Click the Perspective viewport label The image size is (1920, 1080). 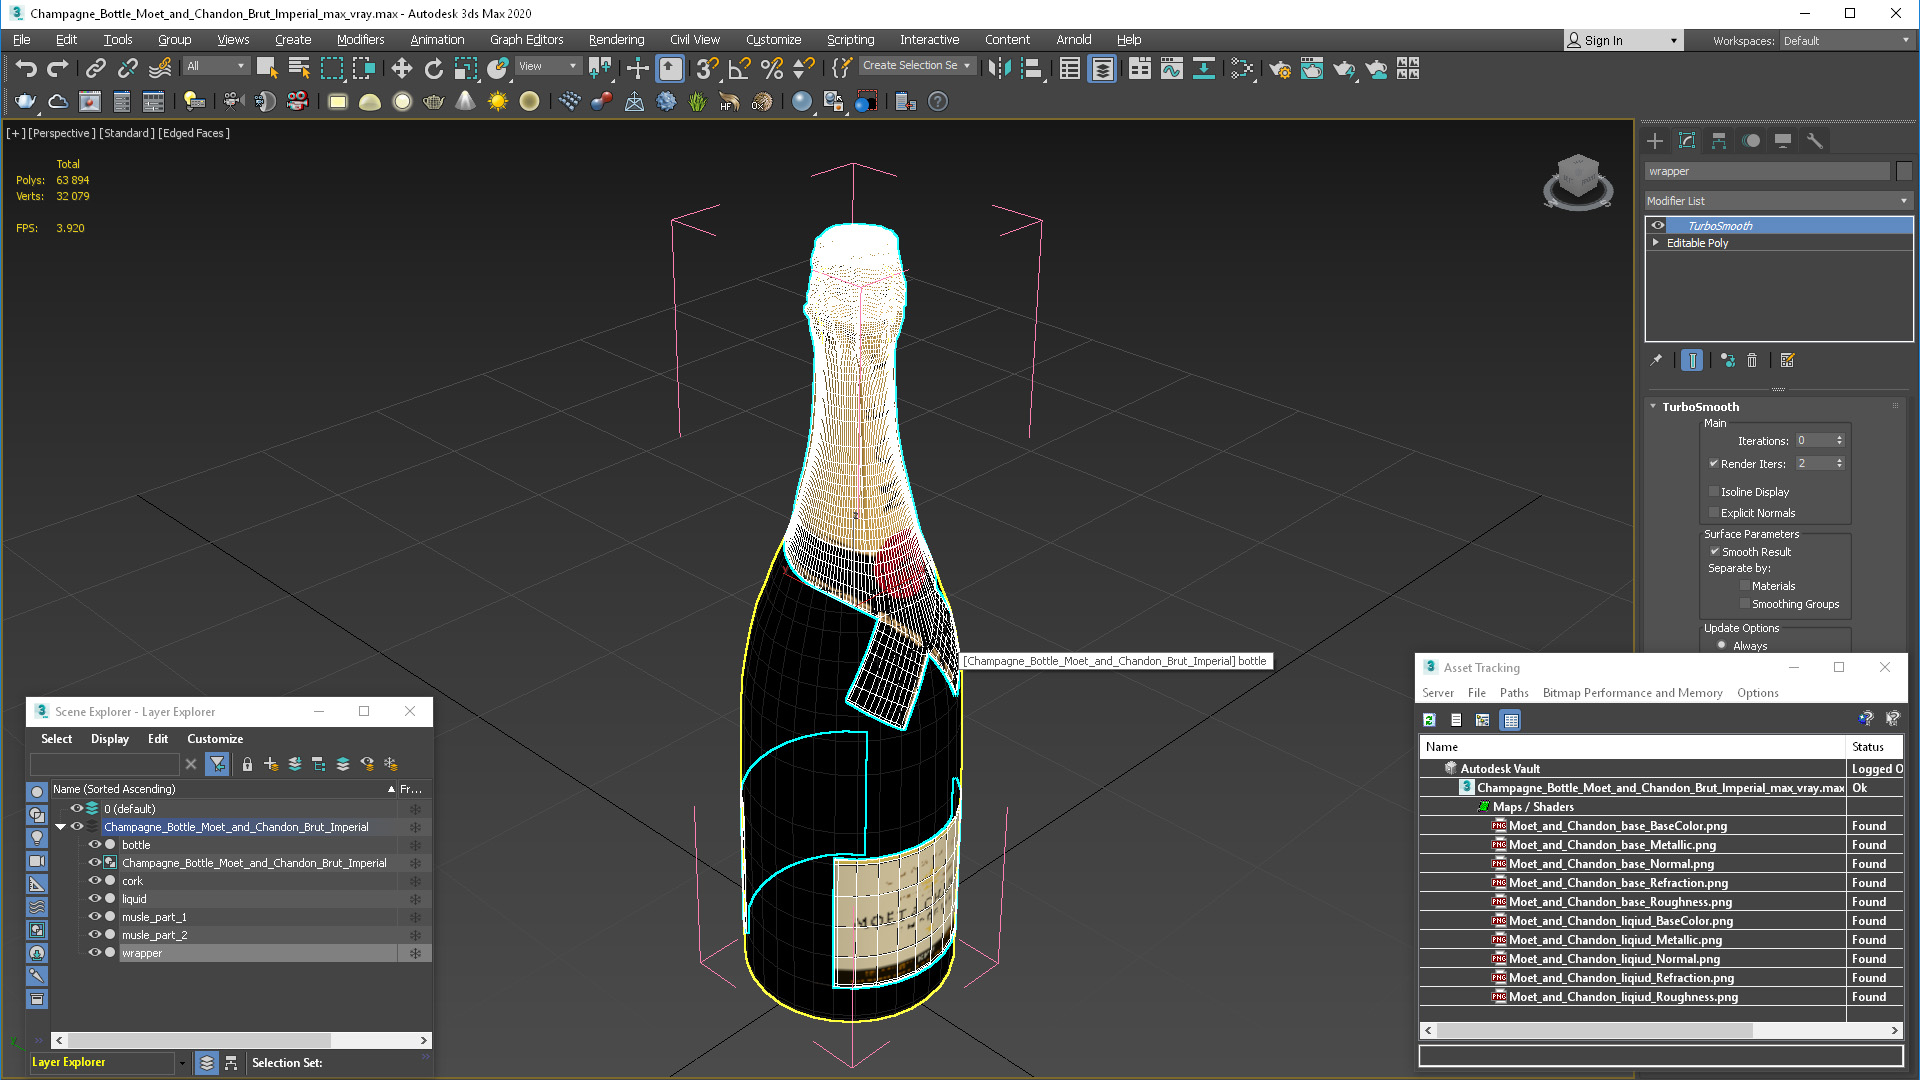(62, 133)
